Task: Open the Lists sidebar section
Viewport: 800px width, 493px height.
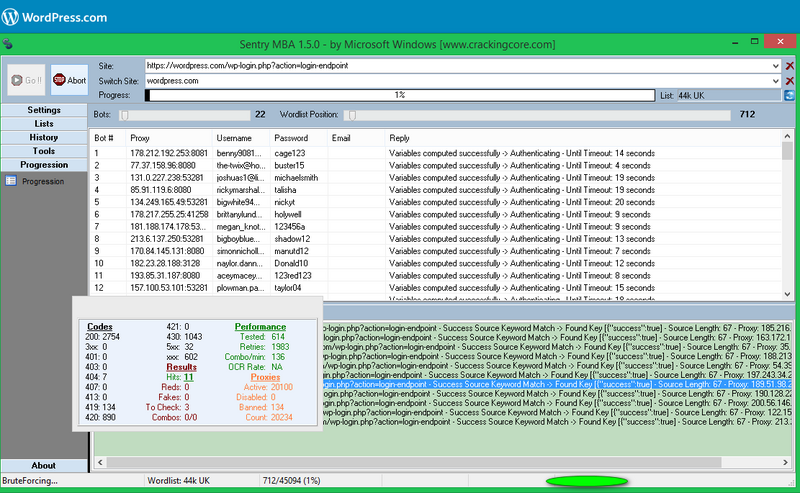Action: 44,124
